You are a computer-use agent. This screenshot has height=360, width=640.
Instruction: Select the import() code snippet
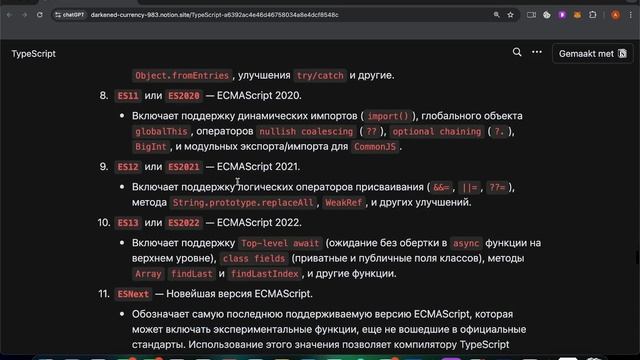387,116
